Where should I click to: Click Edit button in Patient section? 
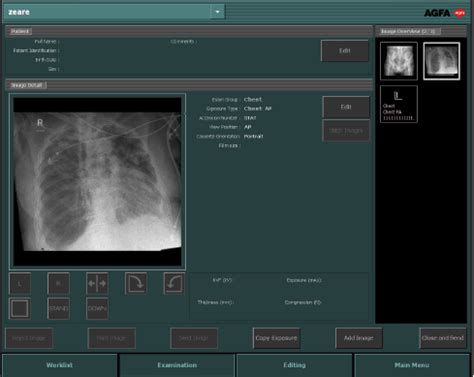pos(345,51)
